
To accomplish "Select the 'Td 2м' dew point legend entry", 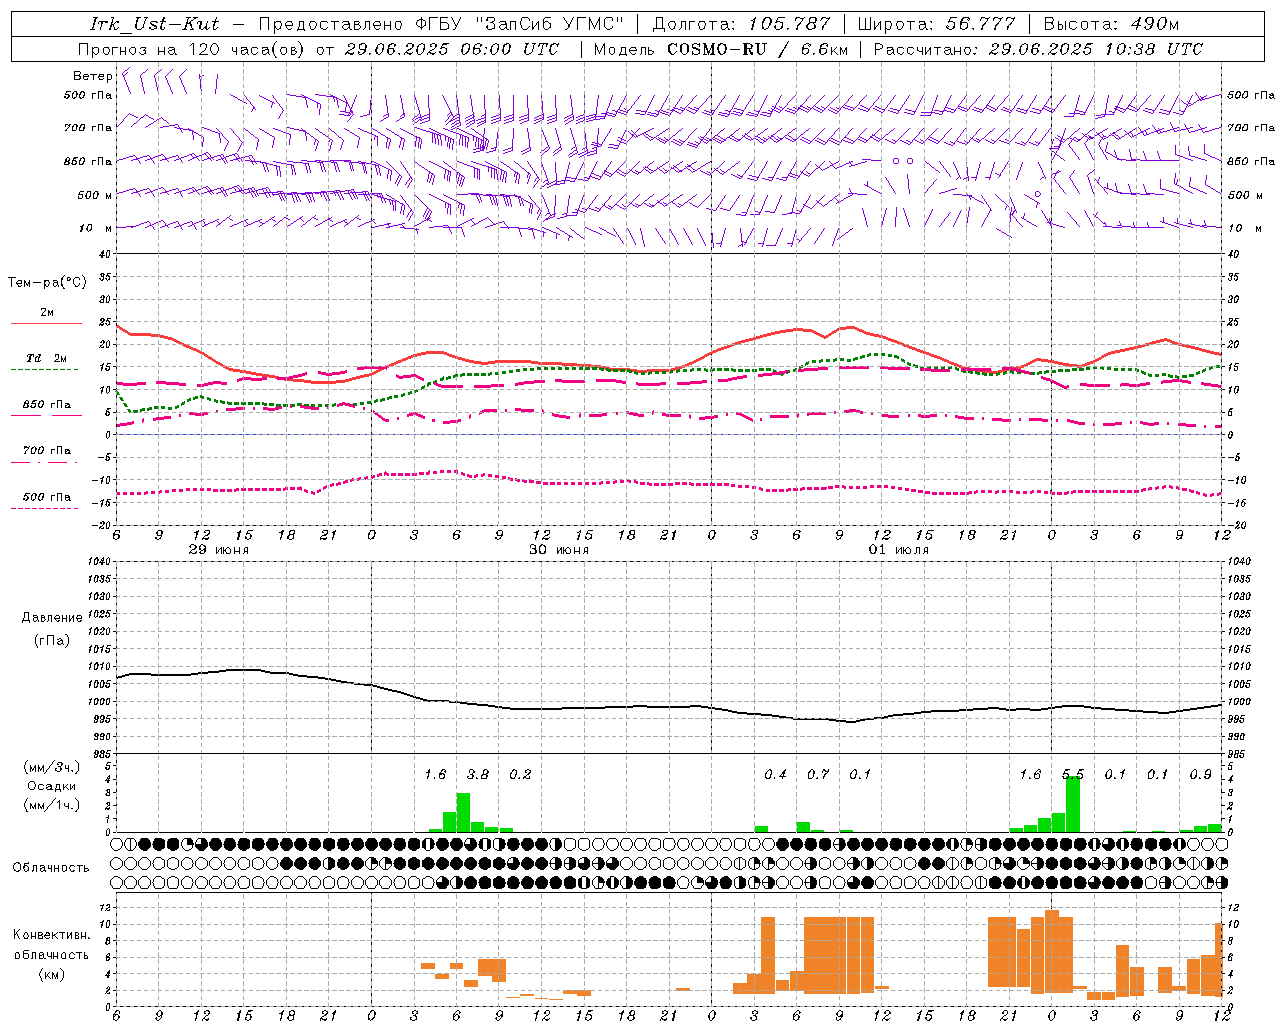I will coord(47,358).
